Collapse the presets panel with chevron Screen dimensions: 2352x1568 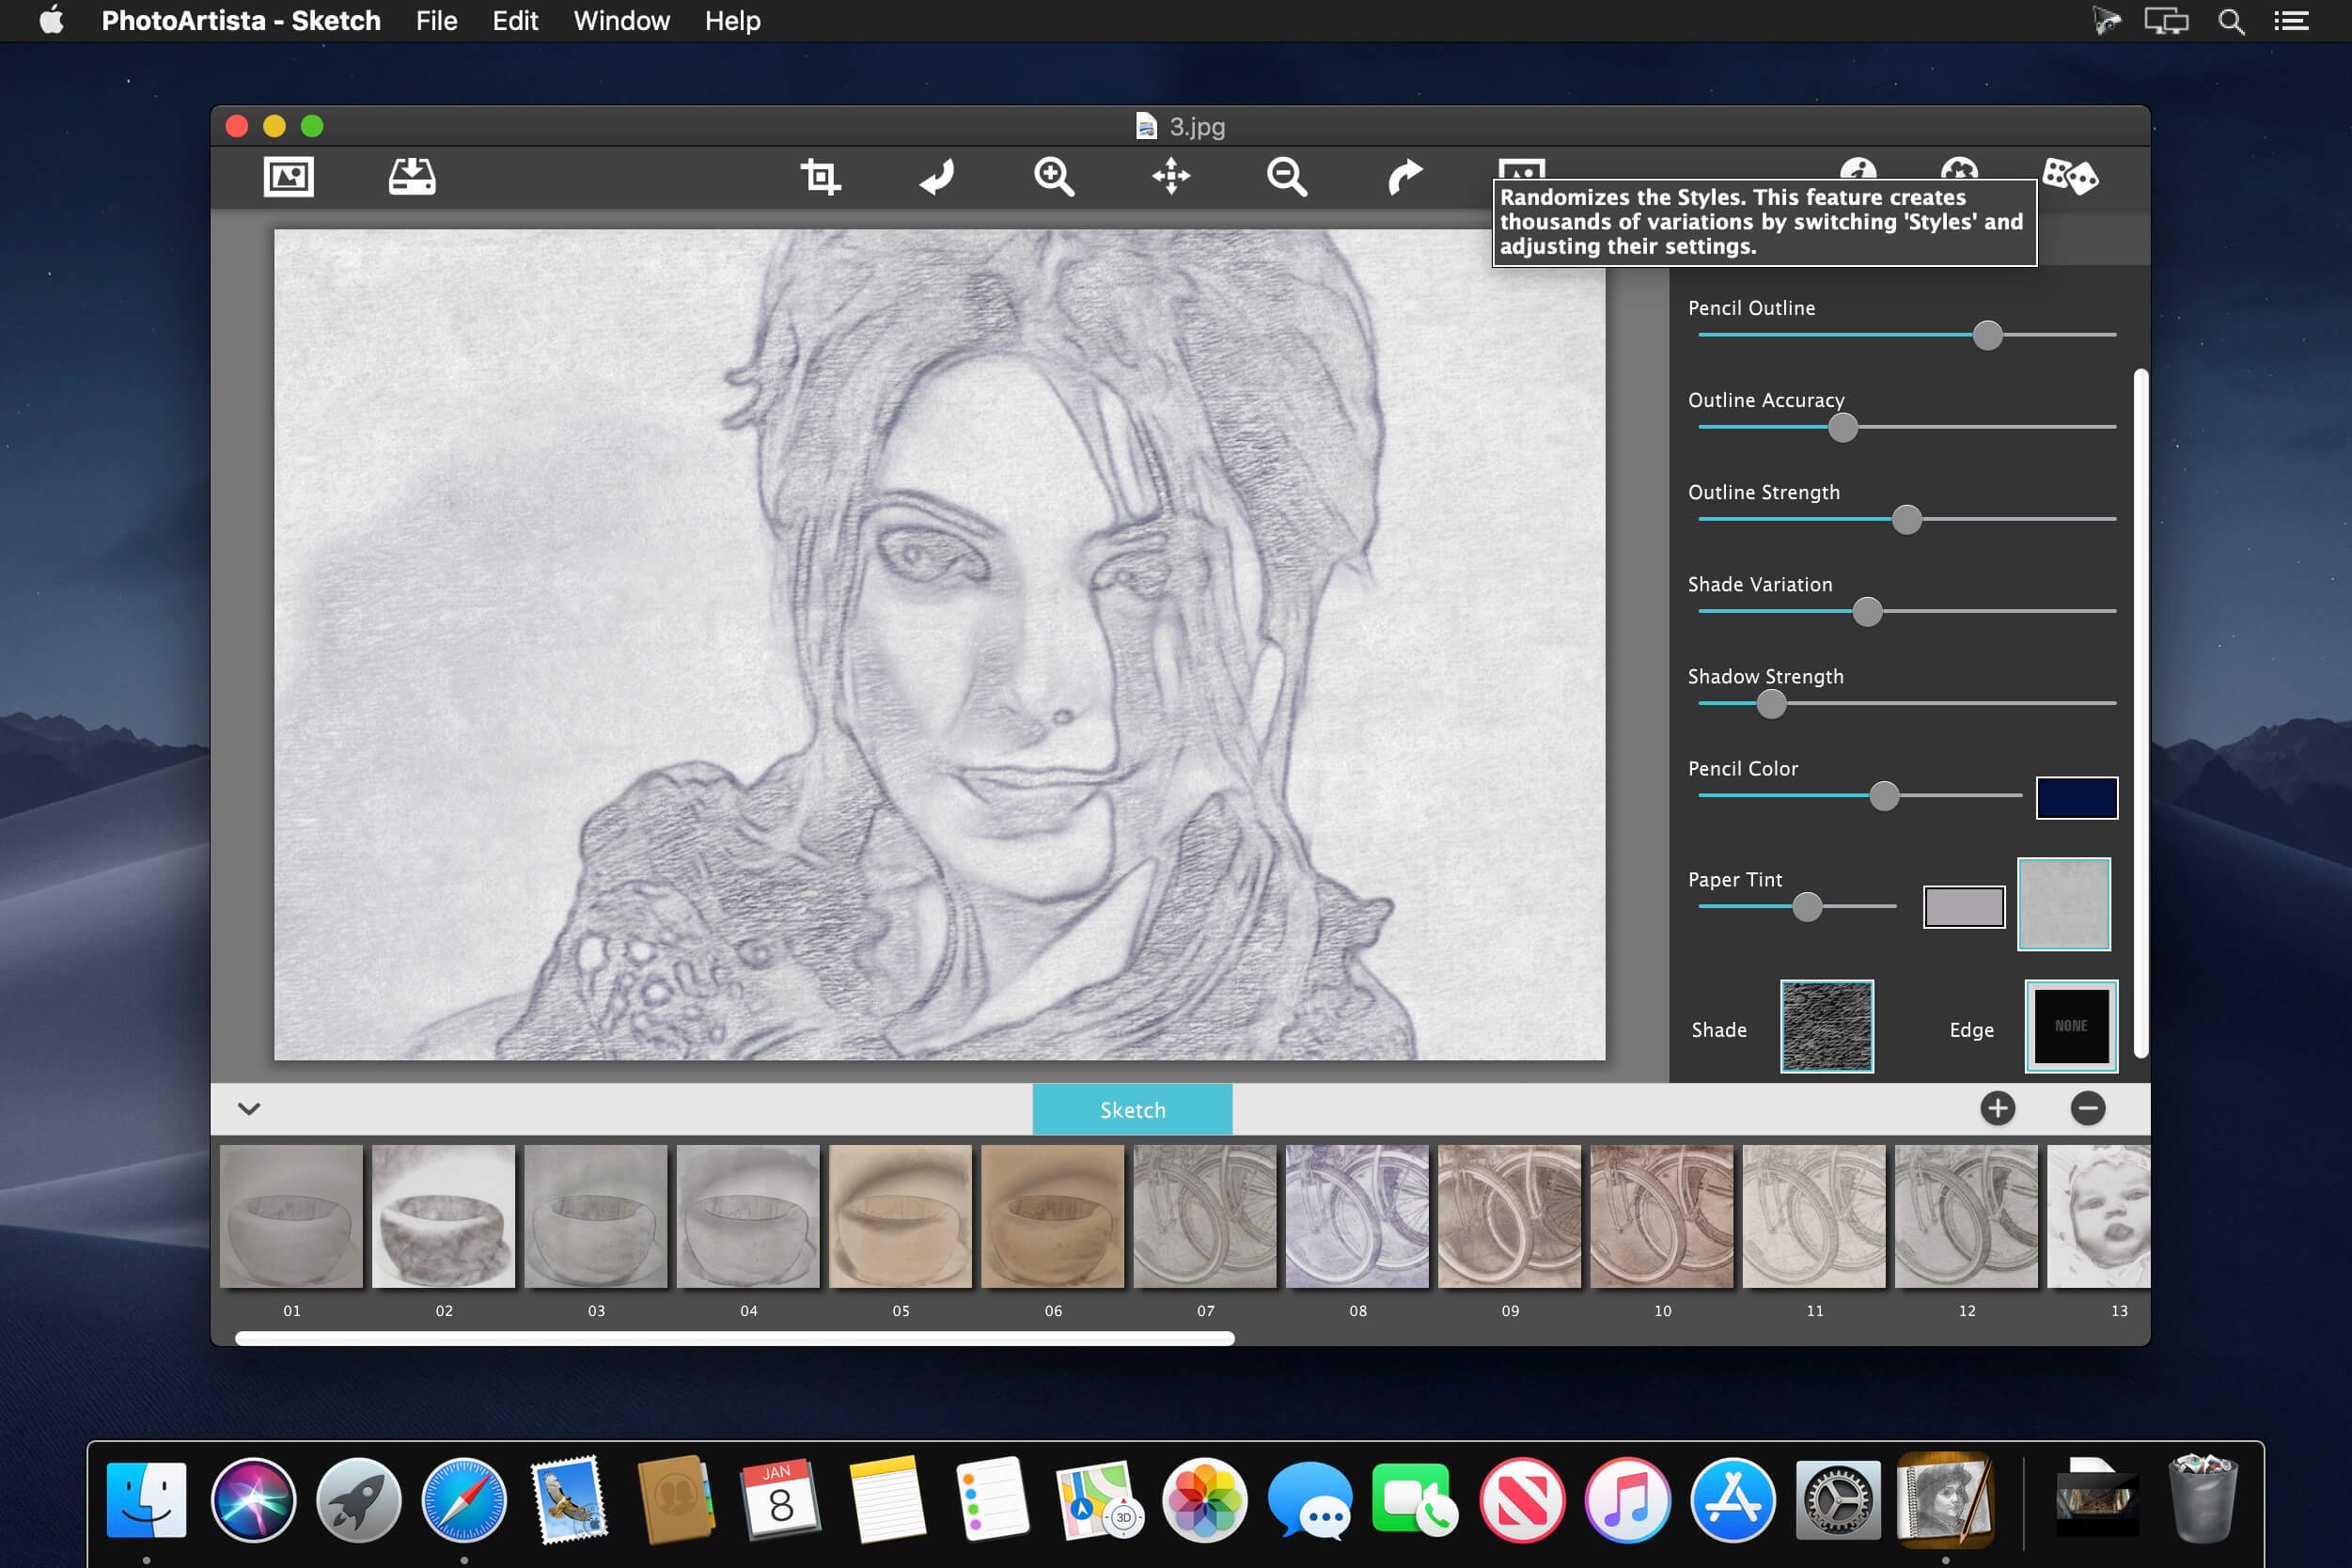coord(249,1108)
